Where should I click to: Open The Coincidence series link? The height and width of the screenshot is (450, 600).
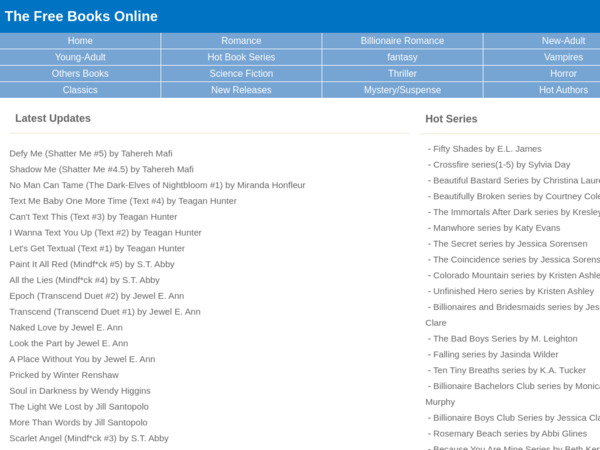point(516,259)
